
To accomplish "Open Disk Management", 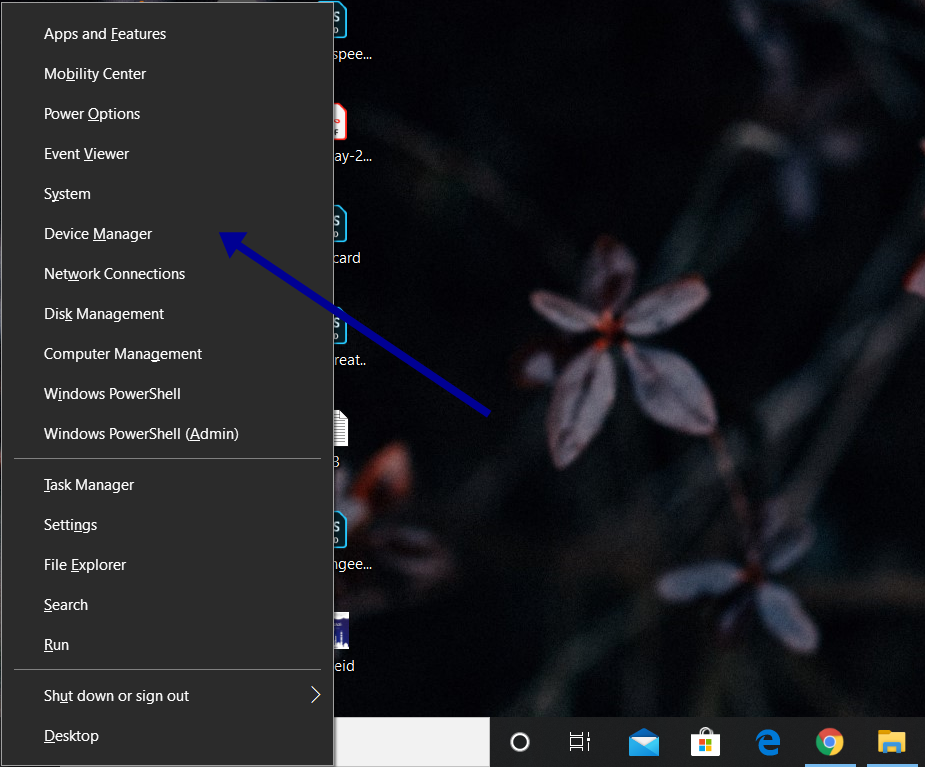I will point(103,313).
